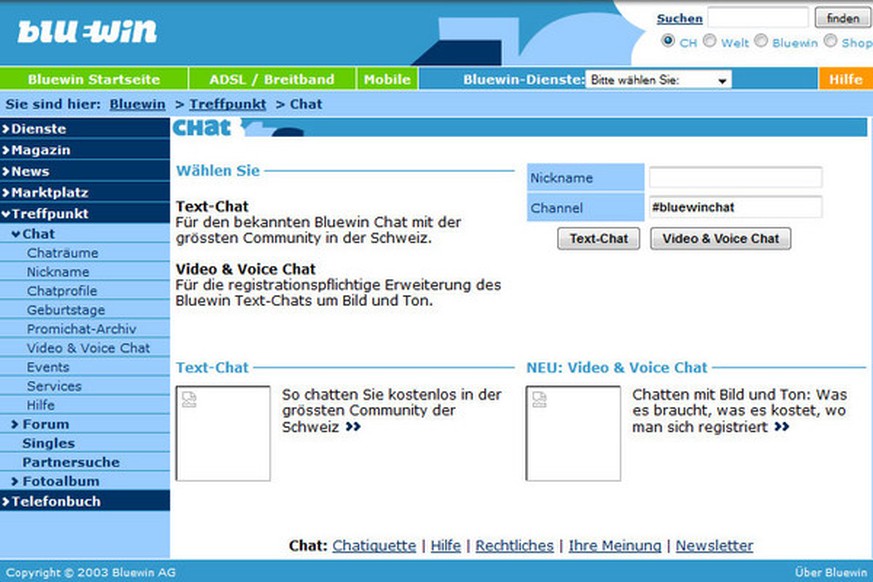Click the Bluewin logo

87,32
